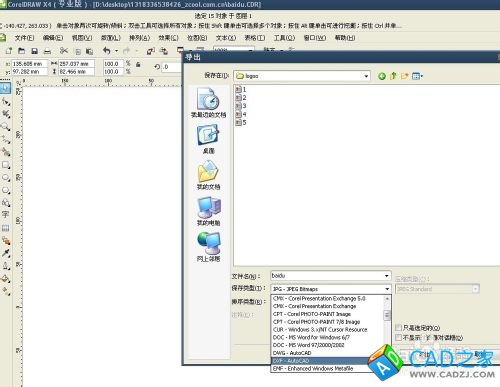Click the Open file toolbar icon
The image size is (500, 387).
21,51
